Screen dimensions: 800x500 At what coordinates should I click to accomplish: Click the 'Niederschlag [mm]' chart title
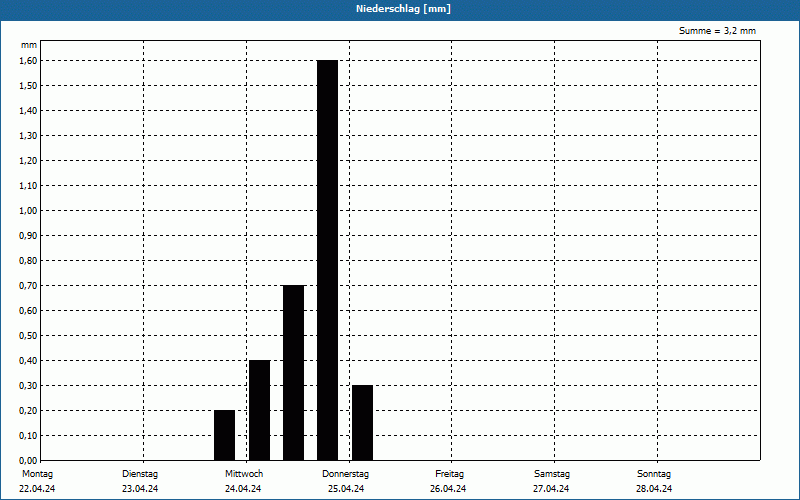(x=403, y=9)
